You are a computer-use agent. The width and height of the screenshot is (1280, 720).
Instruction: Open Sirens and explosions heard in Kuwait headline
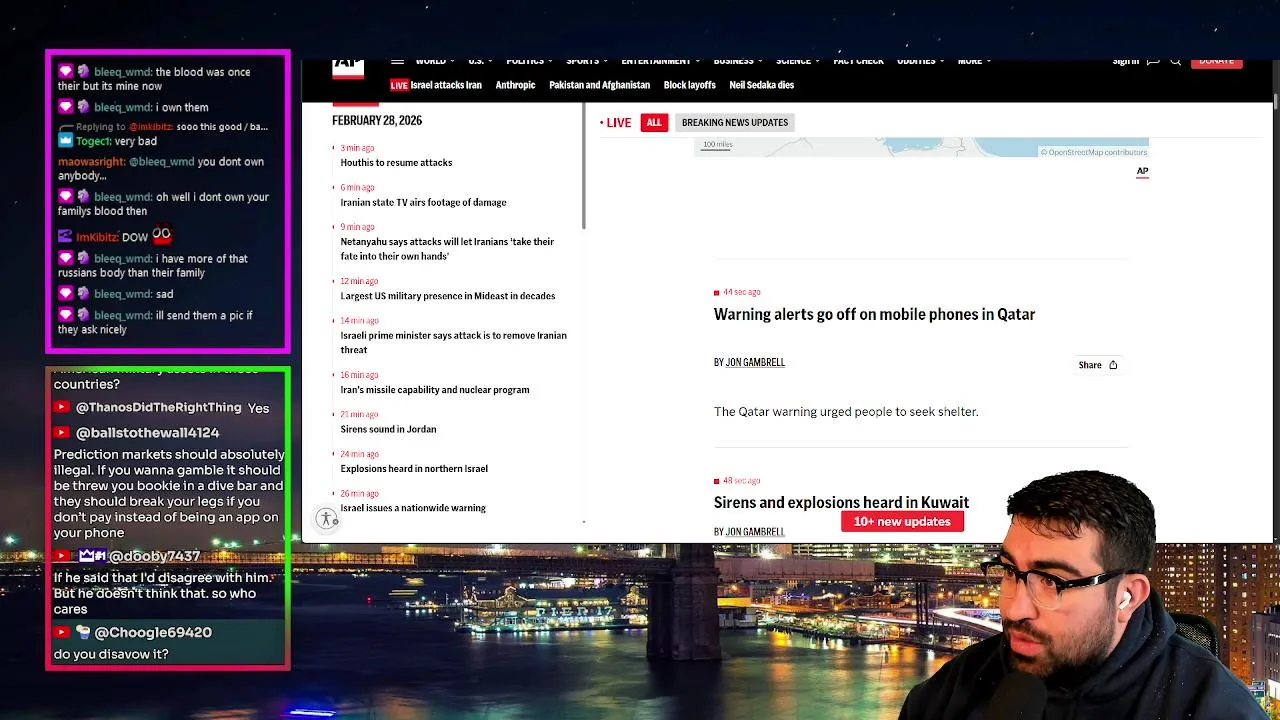pos(841,503)
